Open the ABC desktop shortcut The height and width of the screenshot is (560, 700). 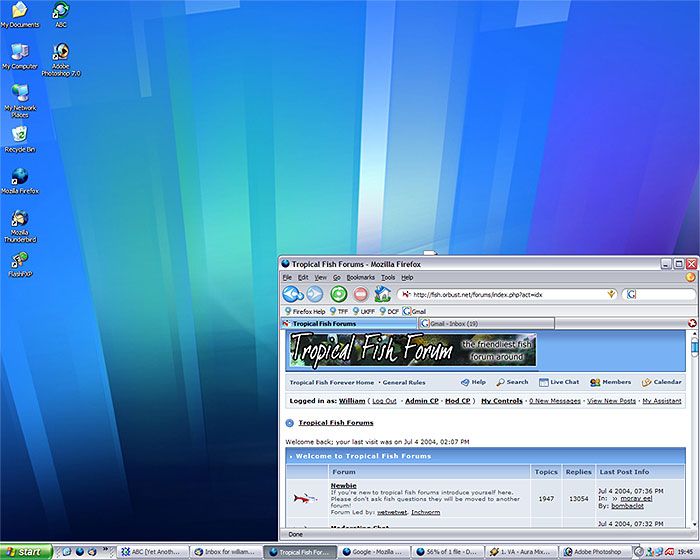(x=61, y=15)
